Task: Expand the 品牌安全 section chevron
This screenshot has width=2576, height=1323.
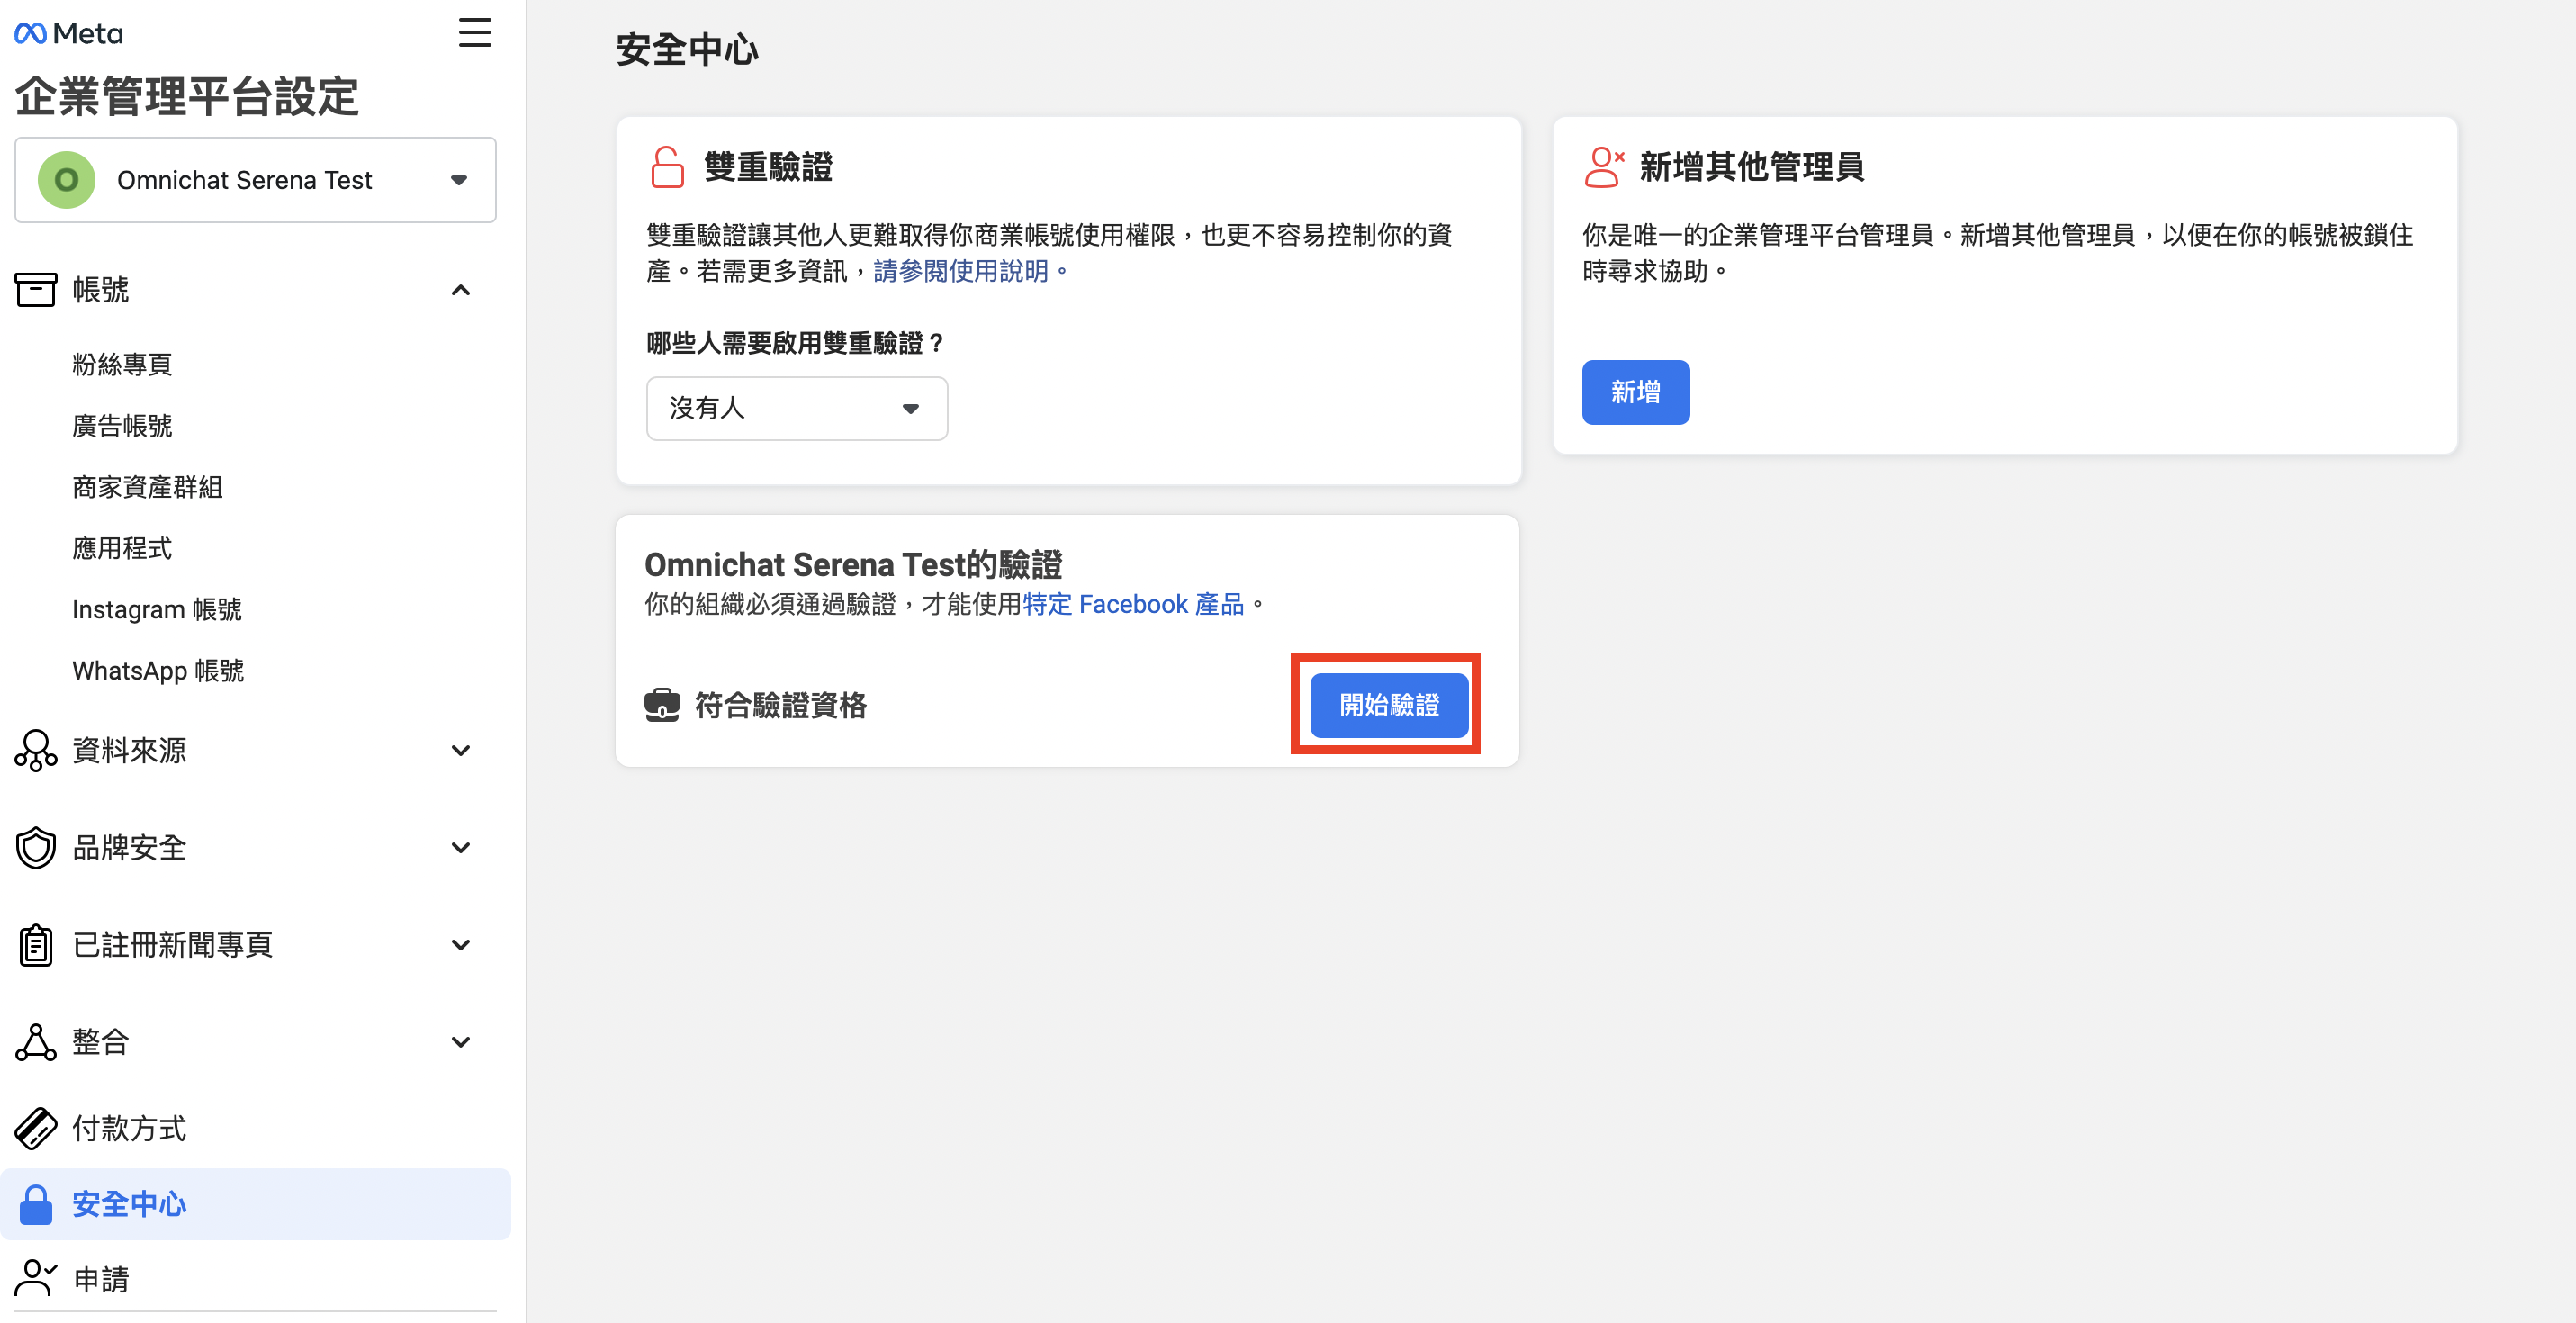Action: point(460,847)
